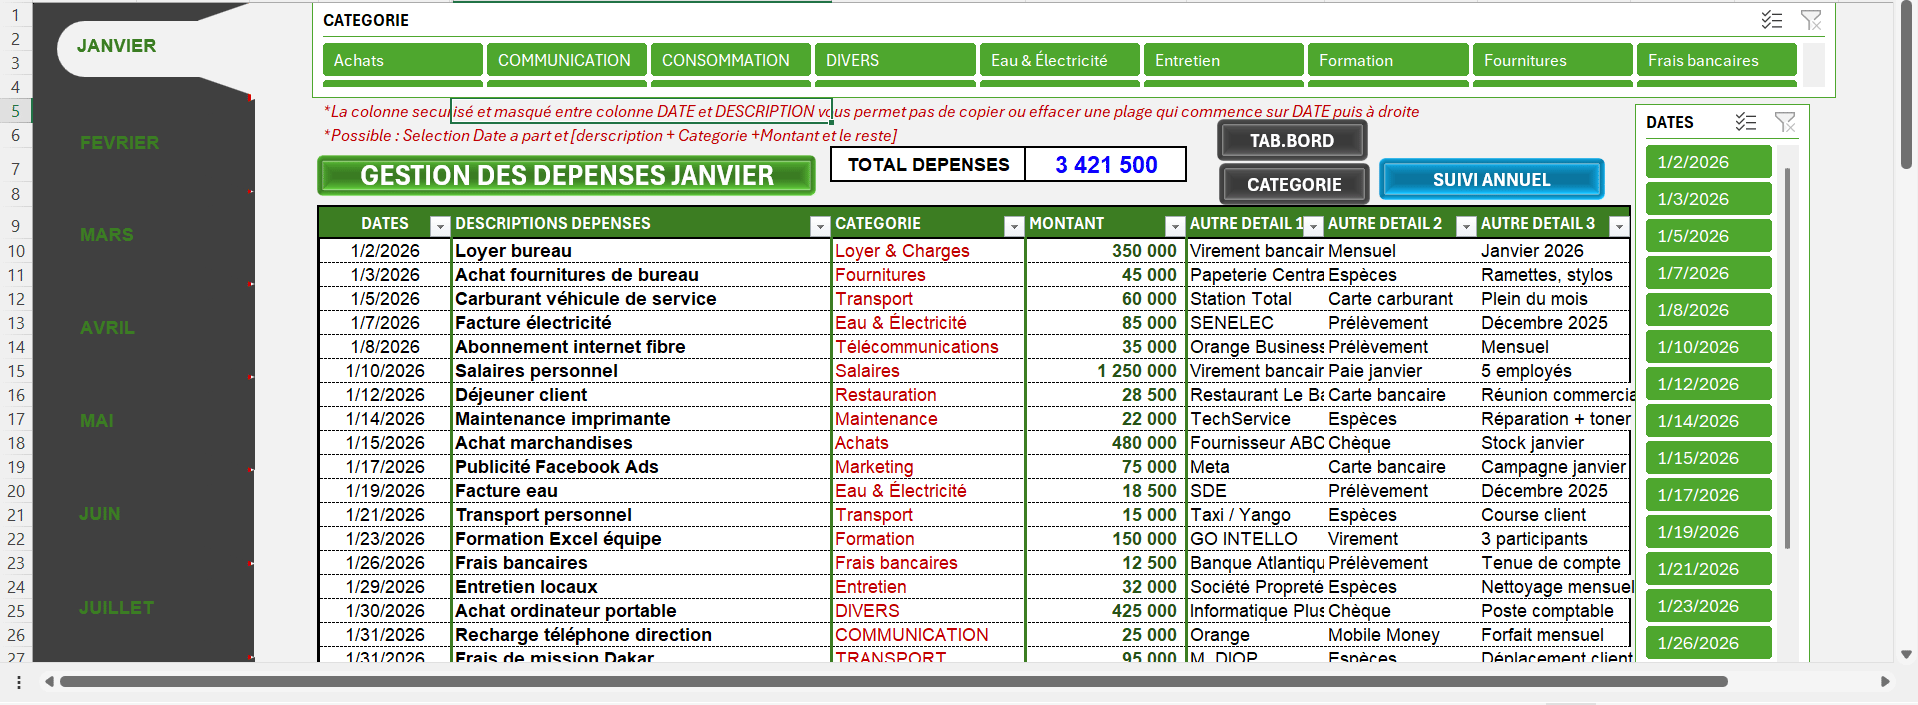Select 1/17/2026 in DATES slicer
The image size is (1918, 705).
[x=1709, y=495]
